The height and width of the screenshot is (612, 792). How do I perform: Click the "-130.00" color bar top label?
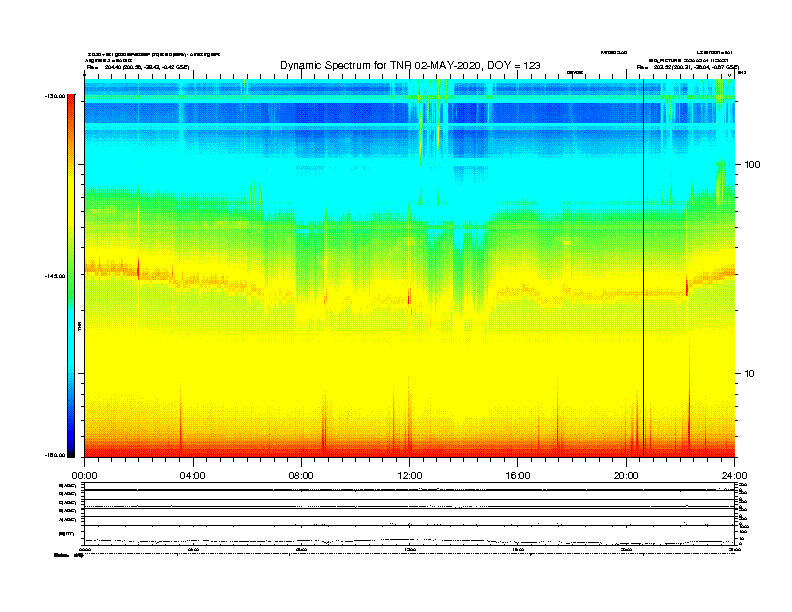pyautogui.click(x=55, y=96)
